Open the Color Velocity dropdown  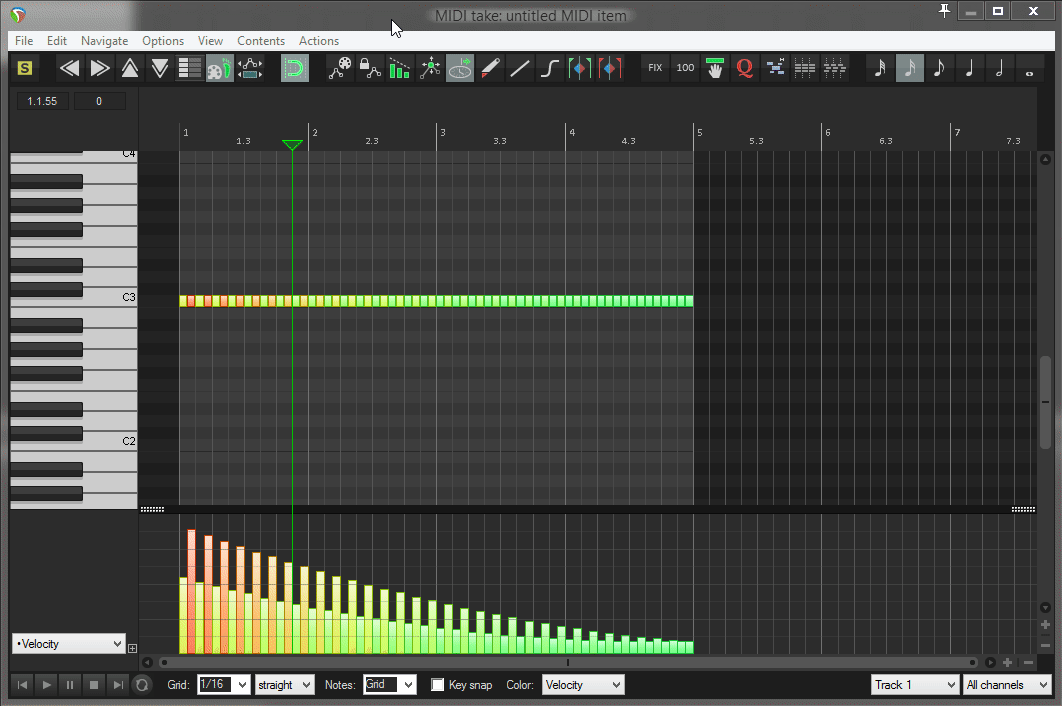(583, 685)
